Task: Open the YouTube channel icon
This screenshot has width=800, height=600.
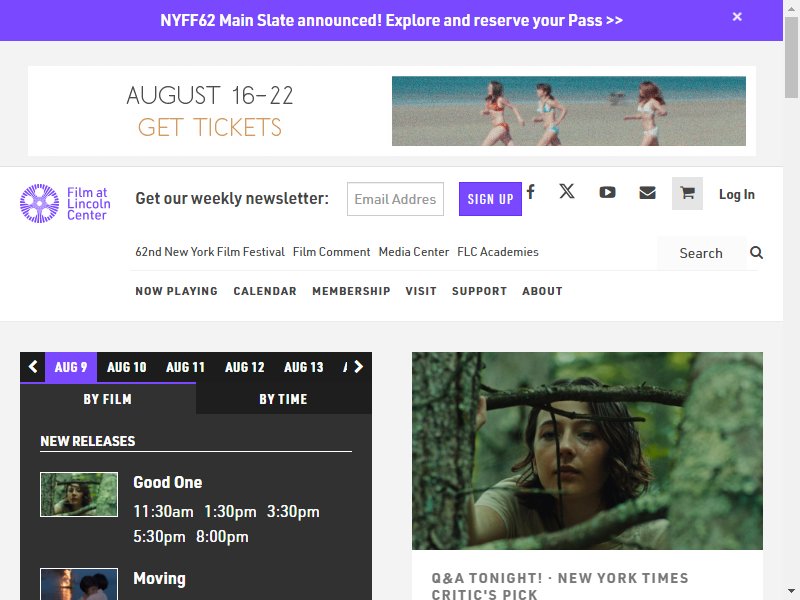Action: [x=607, y=192]
